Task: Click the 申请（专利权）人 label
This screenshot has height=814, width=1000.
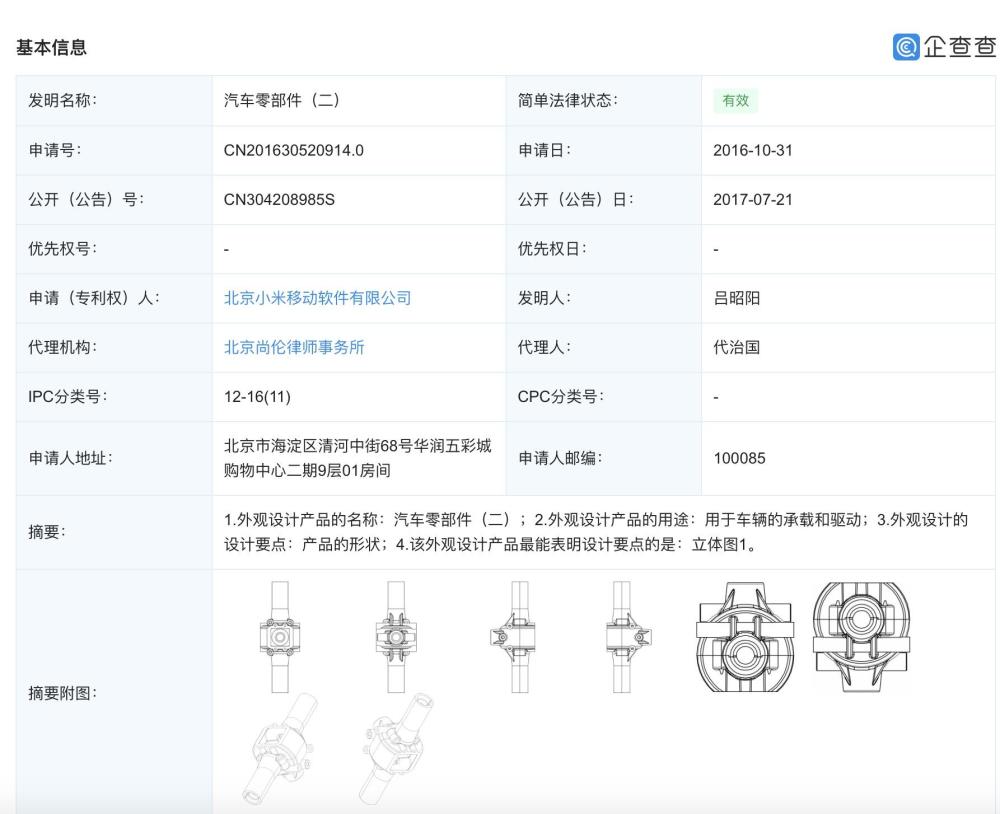Action: click(x=94, y=298)
